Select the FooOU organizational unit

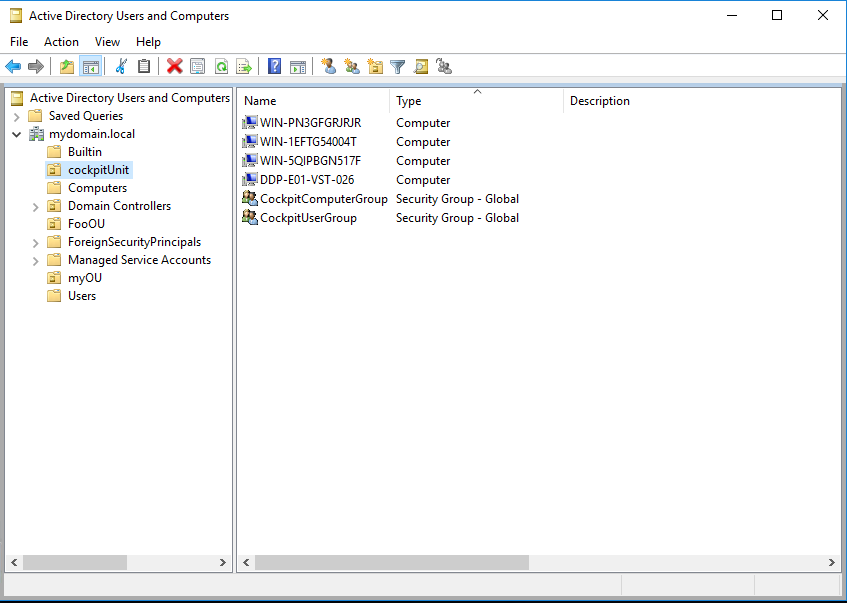coord(86,224)
